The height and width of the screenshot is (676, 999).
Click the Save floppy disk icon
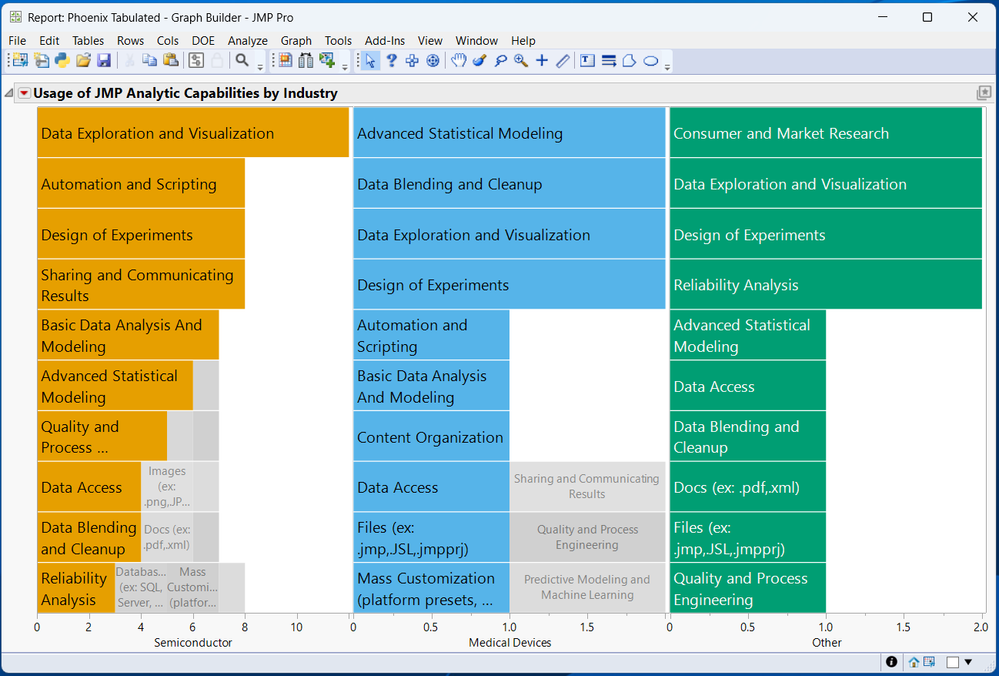104,61
